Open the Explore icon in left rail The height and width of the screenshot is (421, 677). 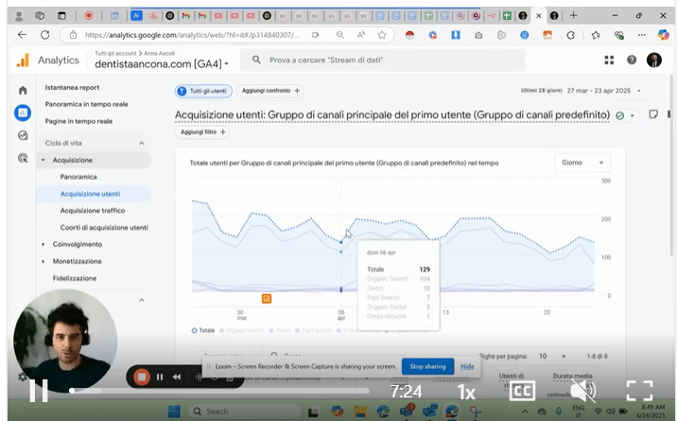[23, 136]
